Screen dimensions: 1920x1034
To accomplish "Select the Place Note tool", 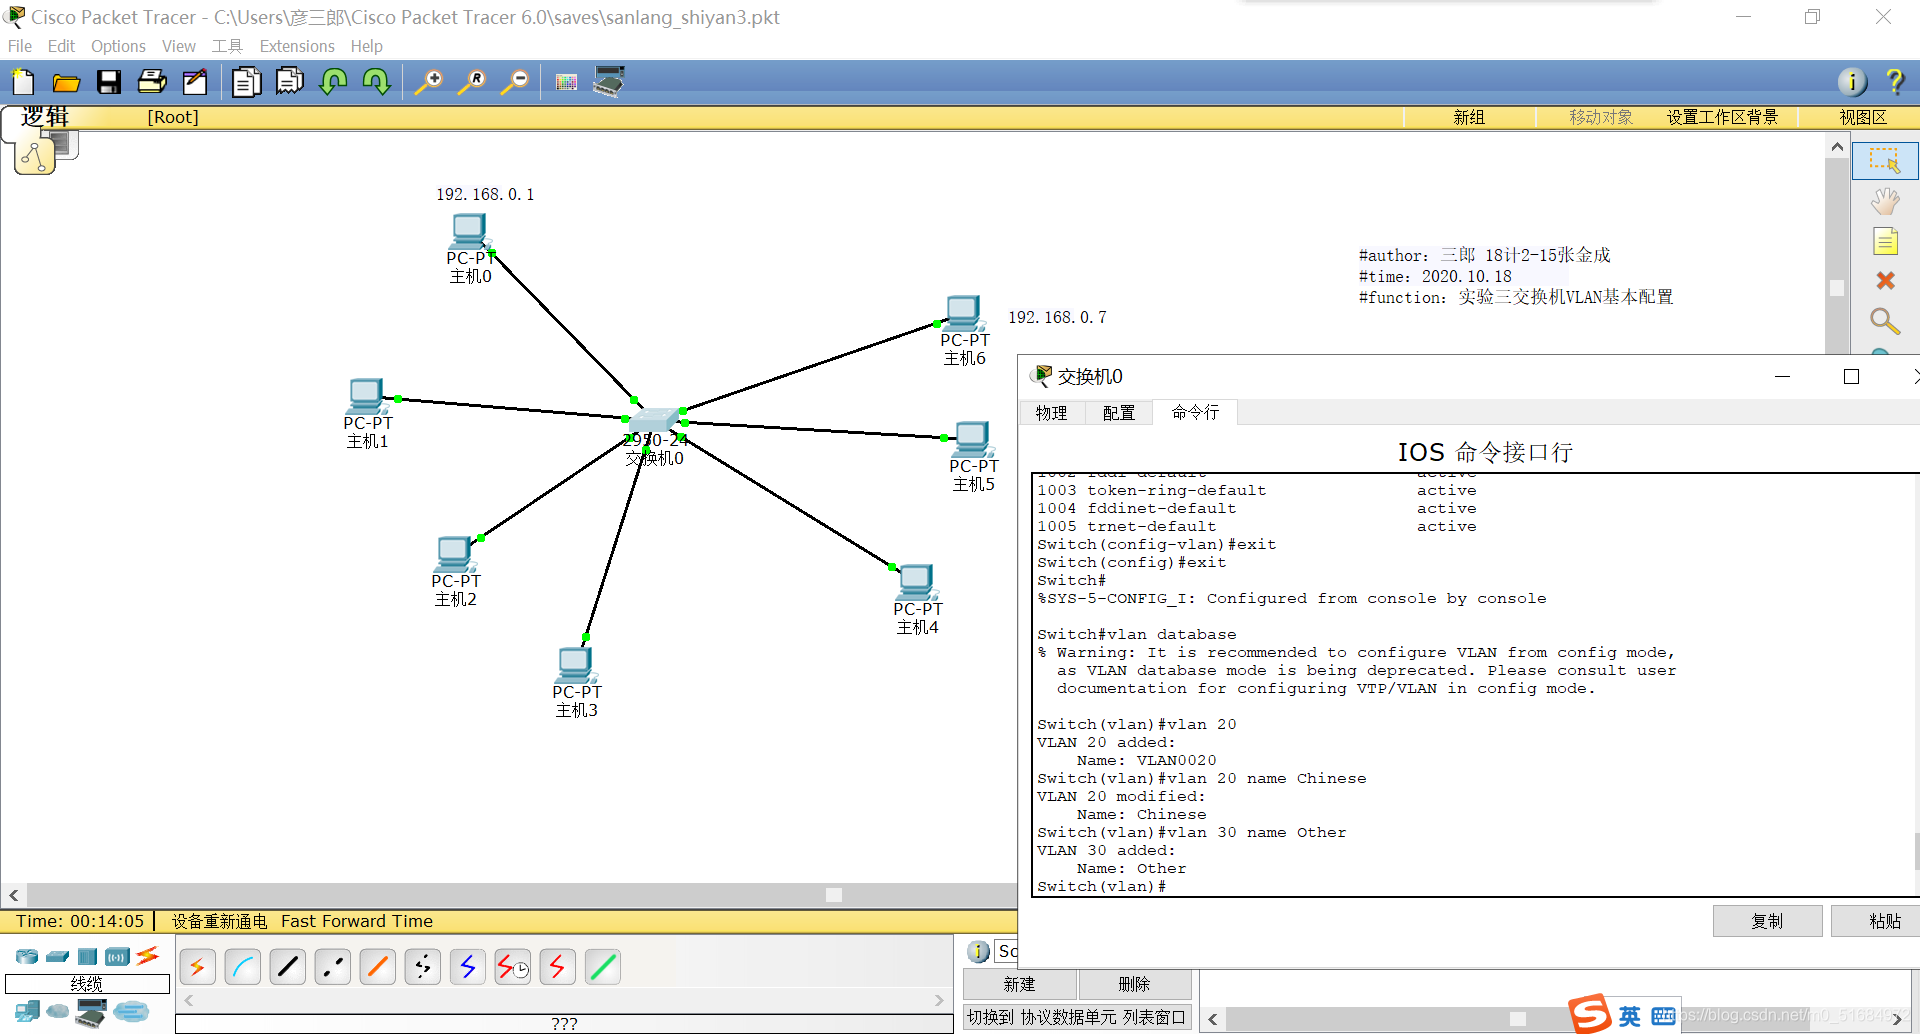I will point(1885,242).
